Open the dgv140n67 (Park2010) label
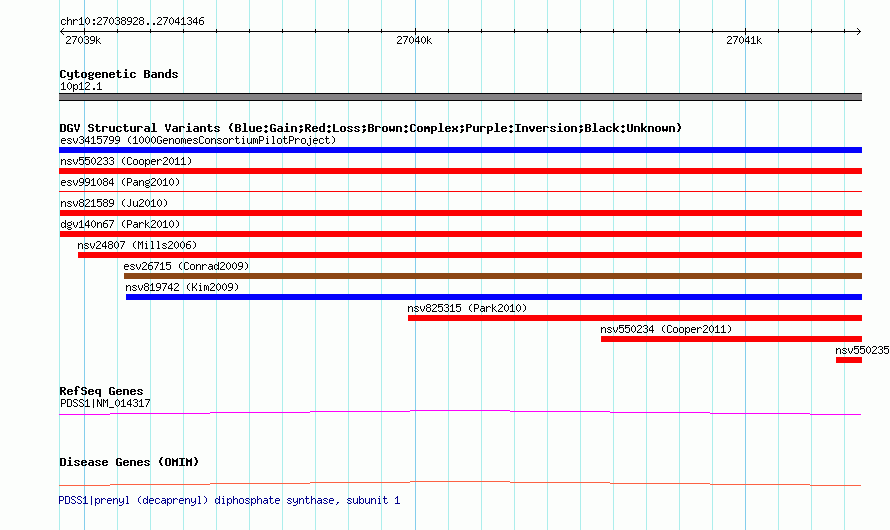 coord(120,224)
